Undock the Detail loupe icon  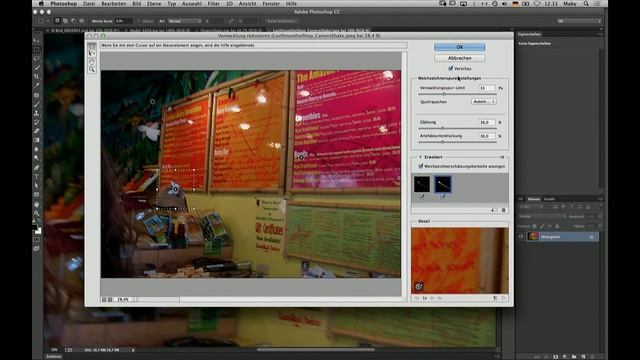[495, 298]
